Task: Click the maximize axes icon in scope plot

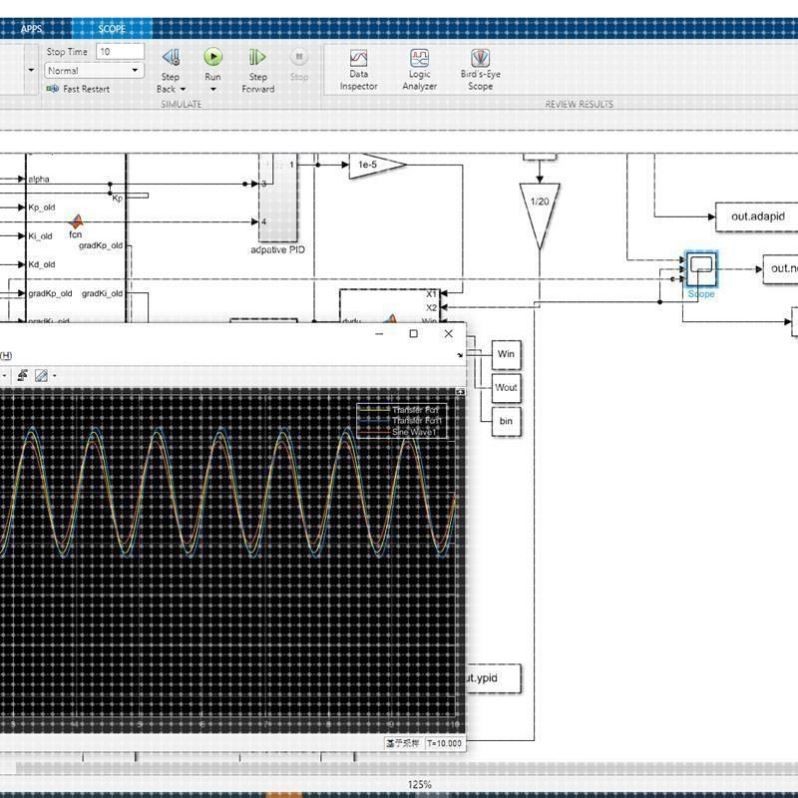Action: tap(460, 393)
